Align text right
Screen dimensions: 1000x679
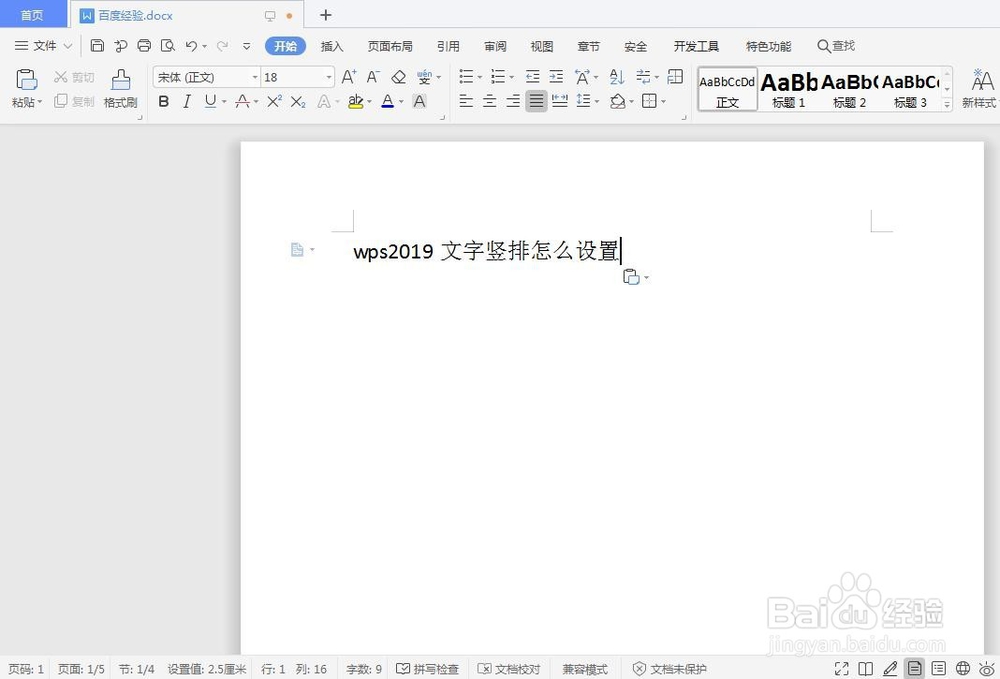click(513, 101)
